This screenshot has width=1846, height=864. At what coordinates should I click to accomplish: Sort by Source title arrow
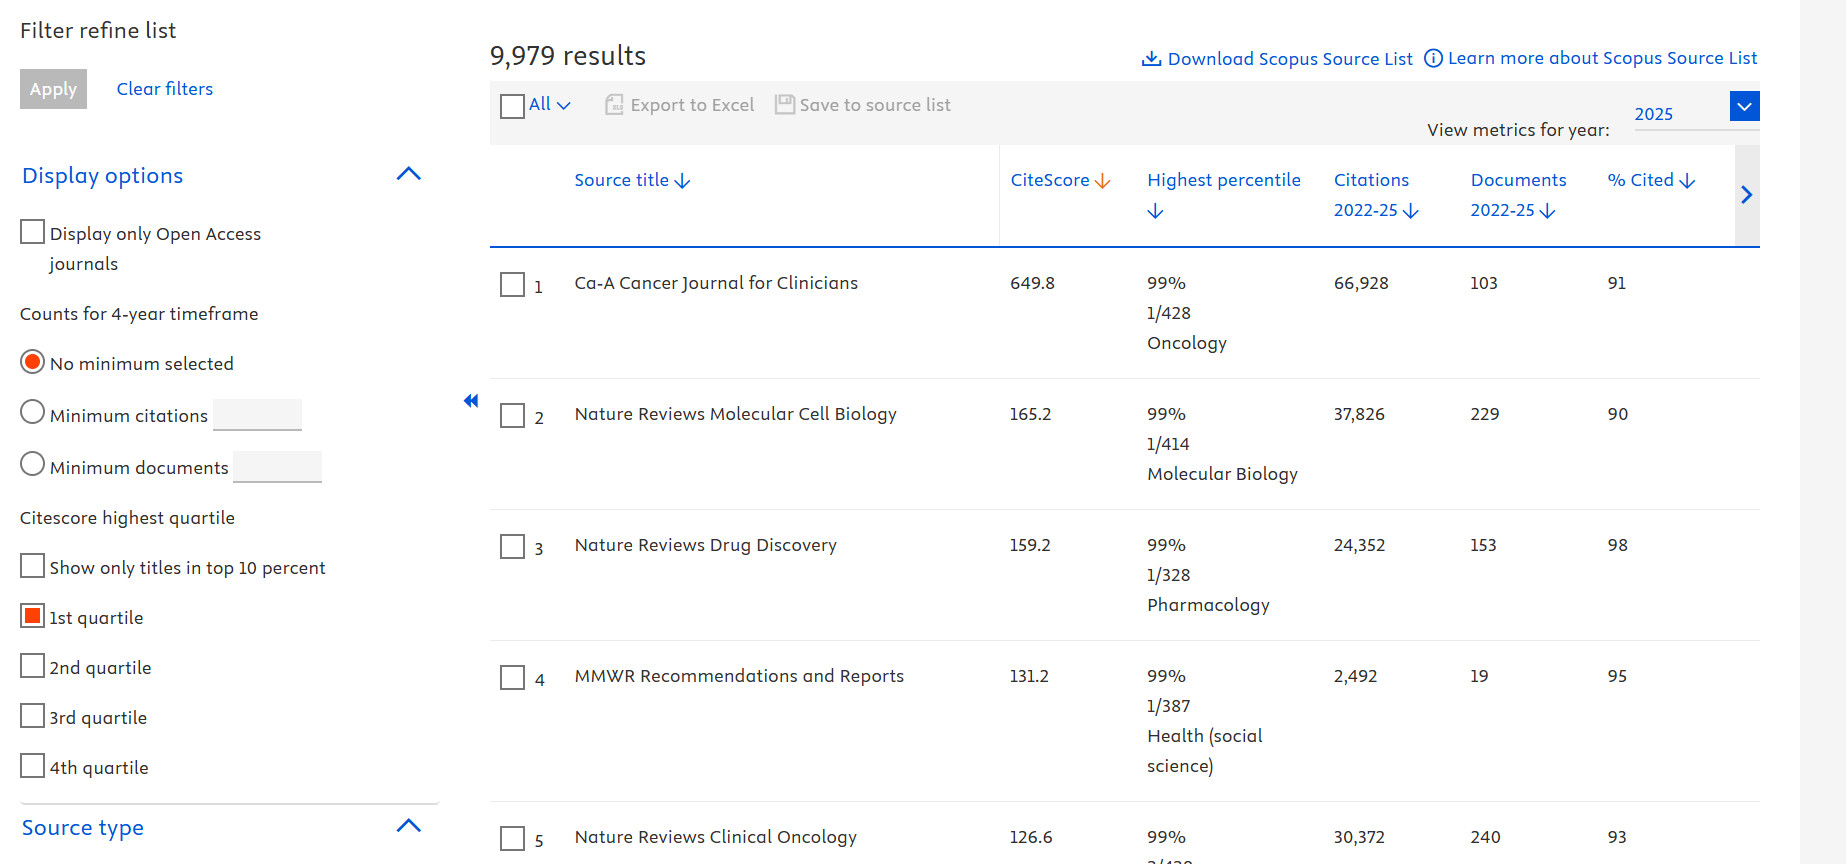click(683, 181)
